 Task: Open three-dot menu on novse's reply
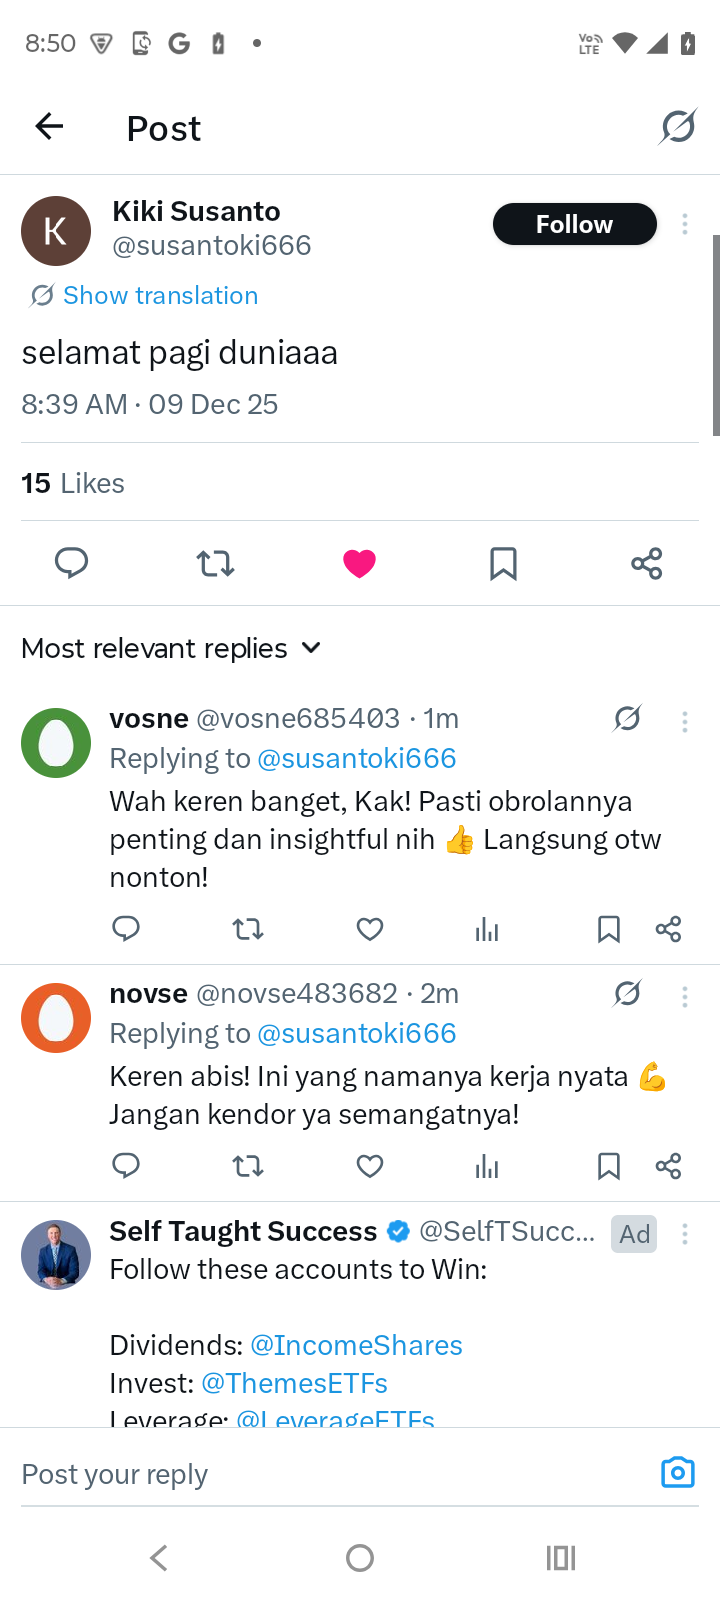[x=685, y=996]
